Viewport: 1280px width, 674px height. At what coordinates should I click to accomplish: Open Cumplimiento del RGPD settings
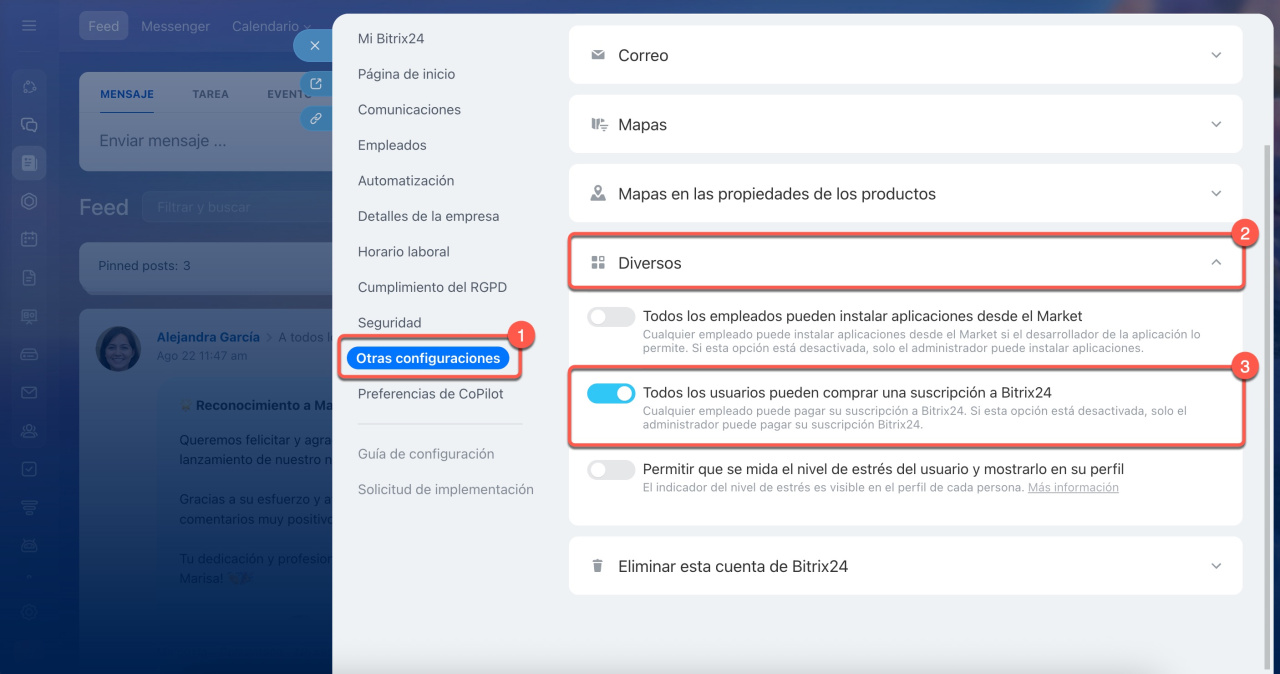click(432, 287)
